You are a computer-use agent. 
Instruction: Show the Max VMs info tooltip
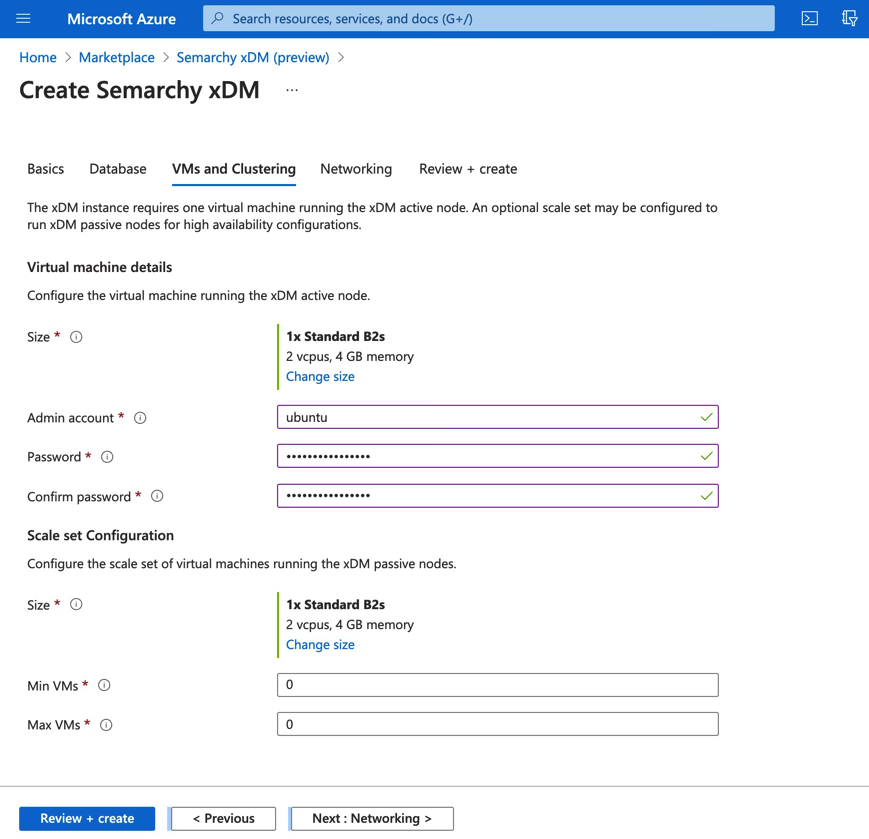(x=103, y=724)
